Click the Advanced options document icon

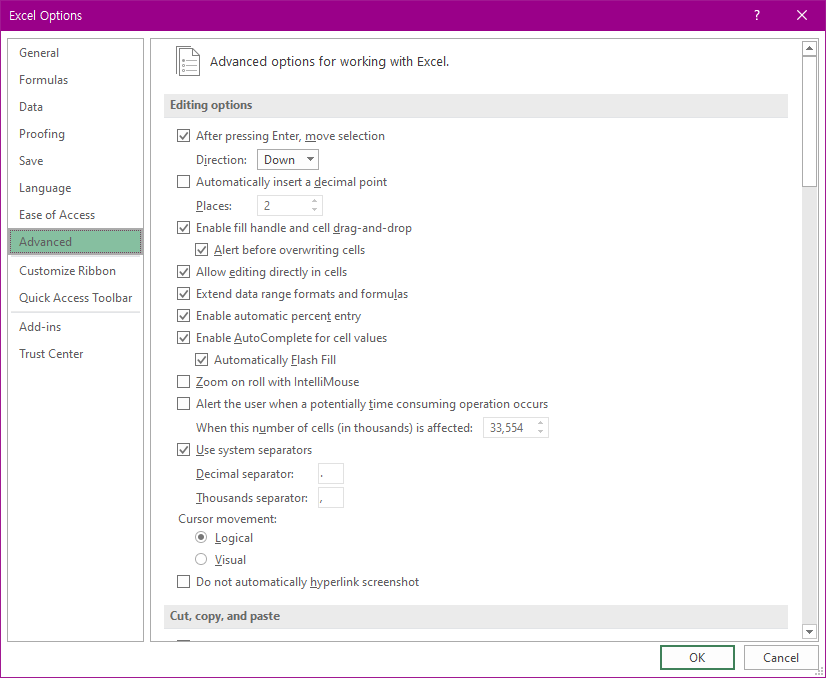(188, 61)
